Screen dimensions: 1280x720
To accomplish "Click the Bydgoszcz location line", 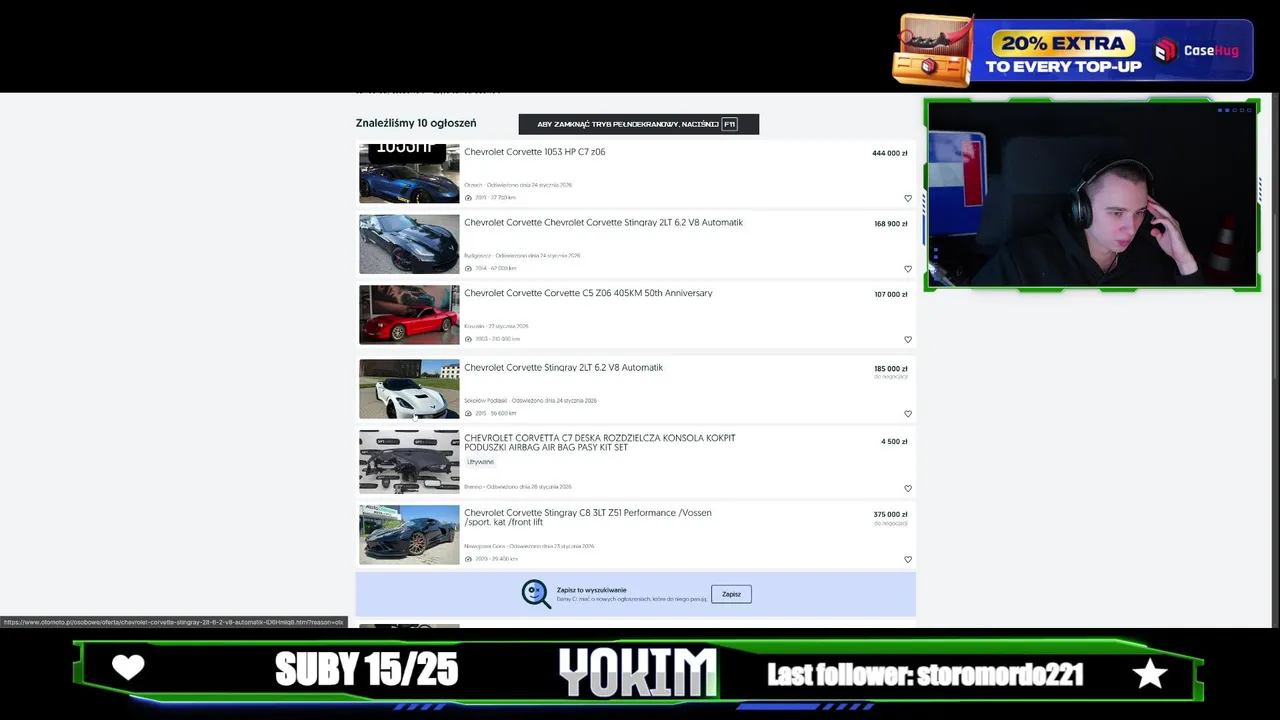I will click(521, 256).
